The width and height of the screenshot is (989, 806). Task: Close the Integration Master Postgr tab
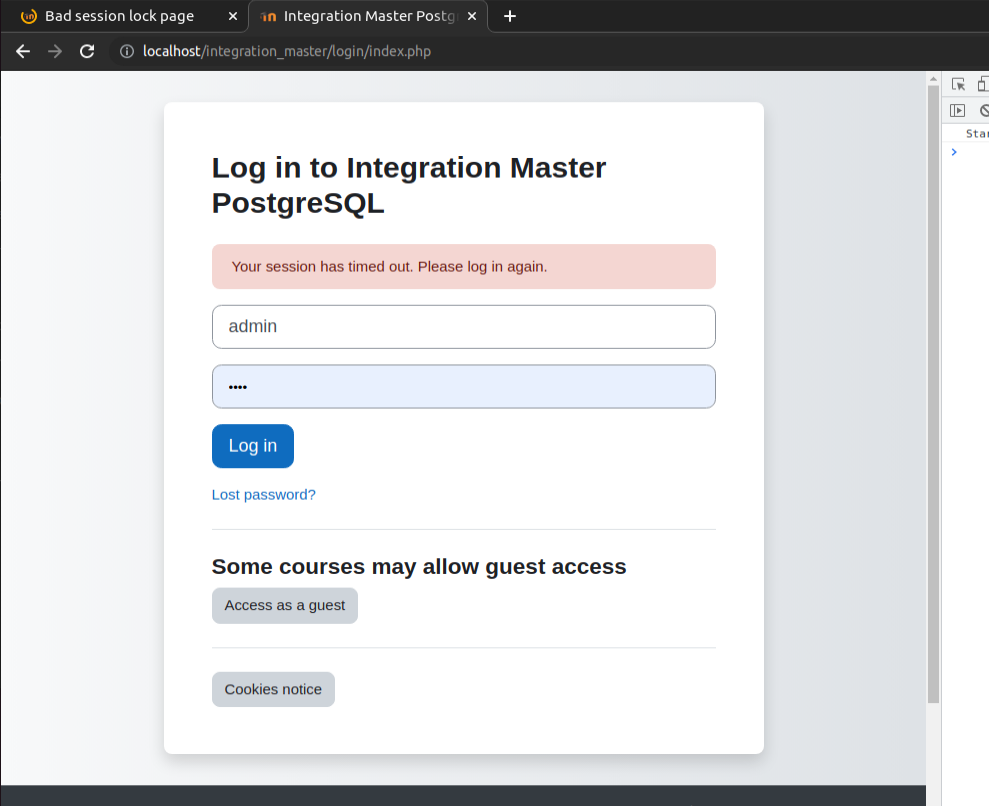(x=472, y=16)
